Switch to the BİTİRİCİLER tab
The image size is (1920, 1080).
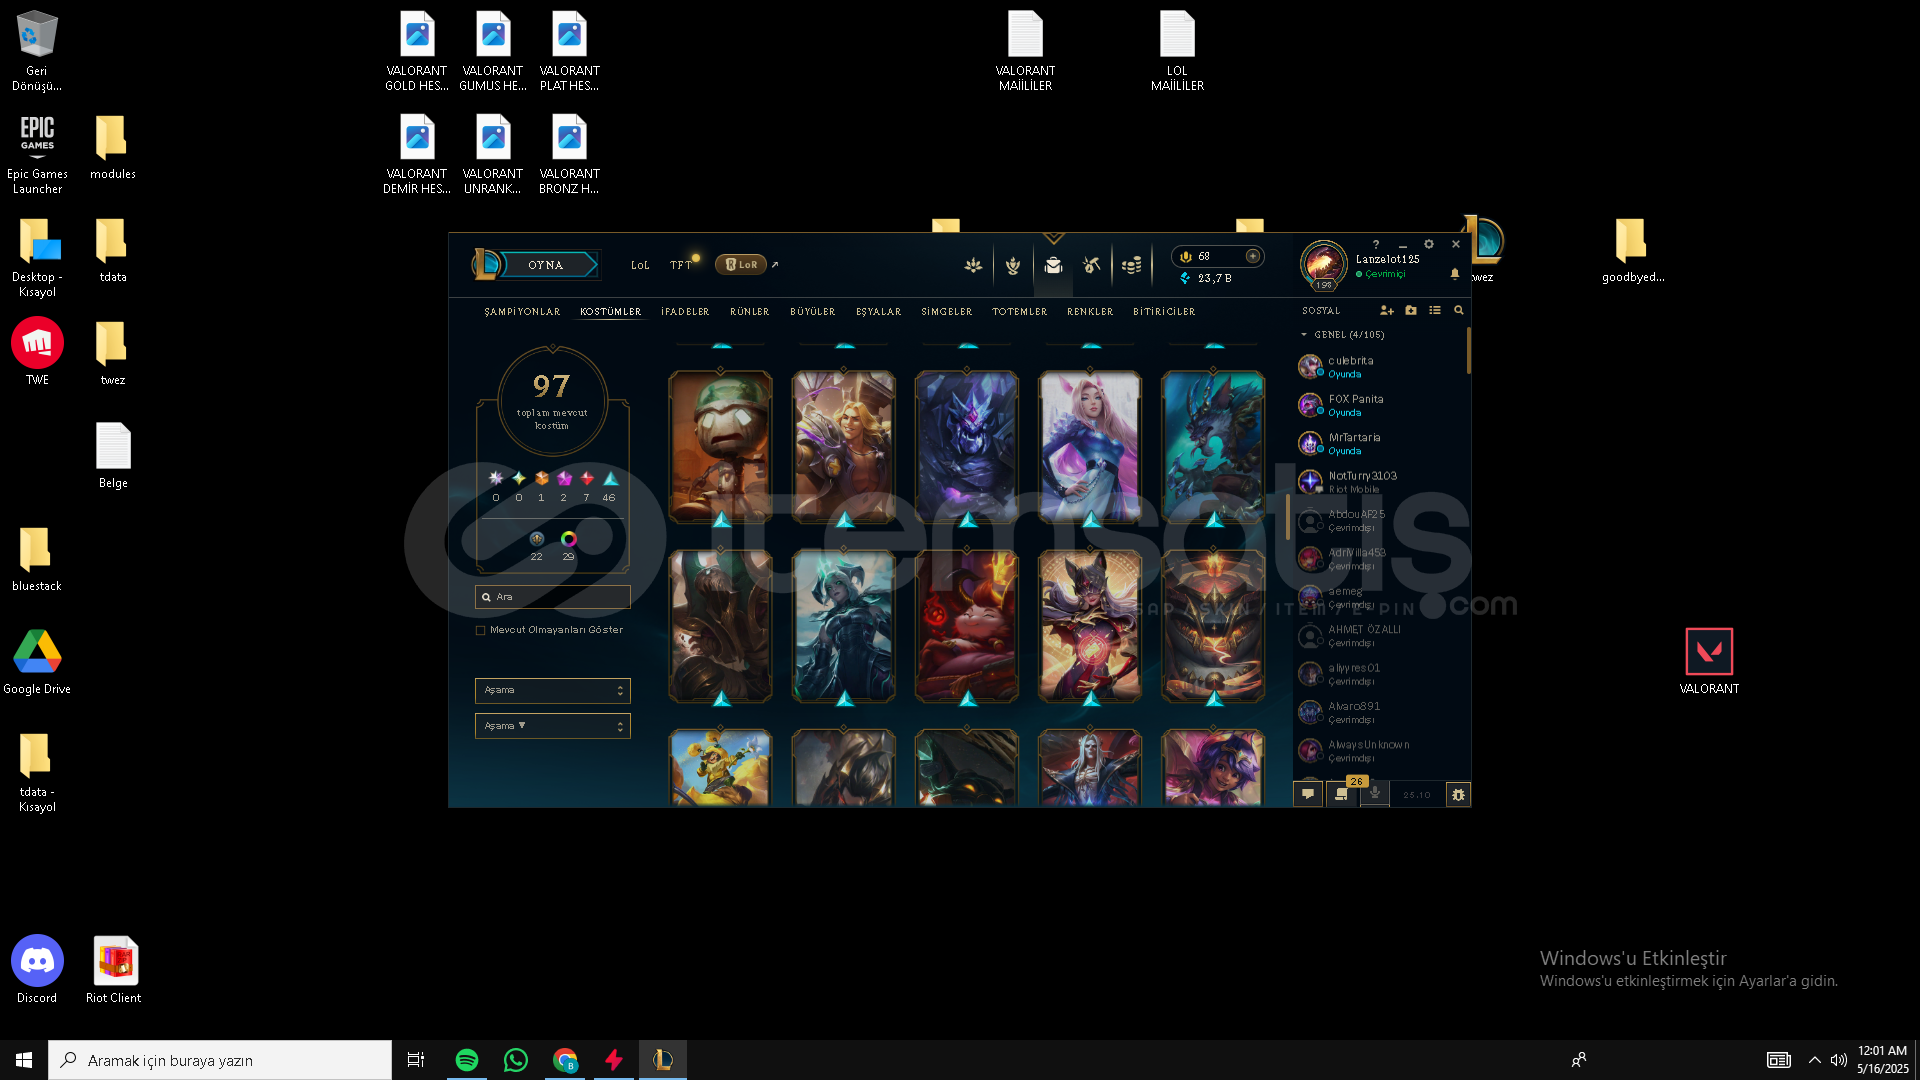point(1164,312)
